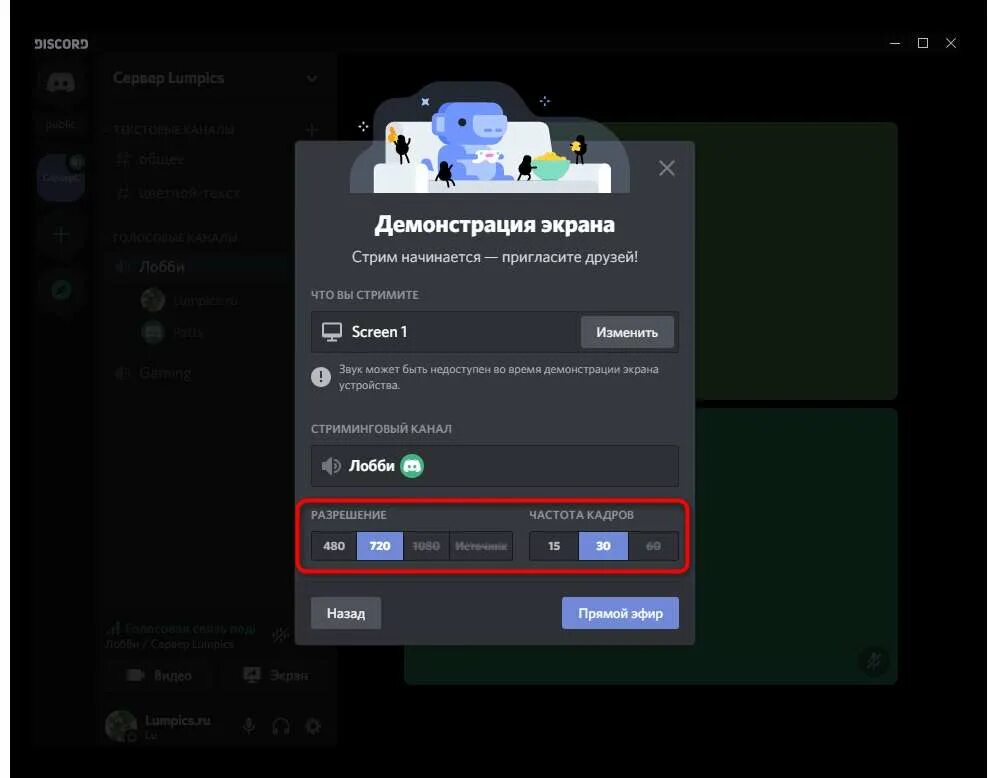Click the Видео button at bottom
The width and height of the screenshot is (990, 778).
click(160, 676)
